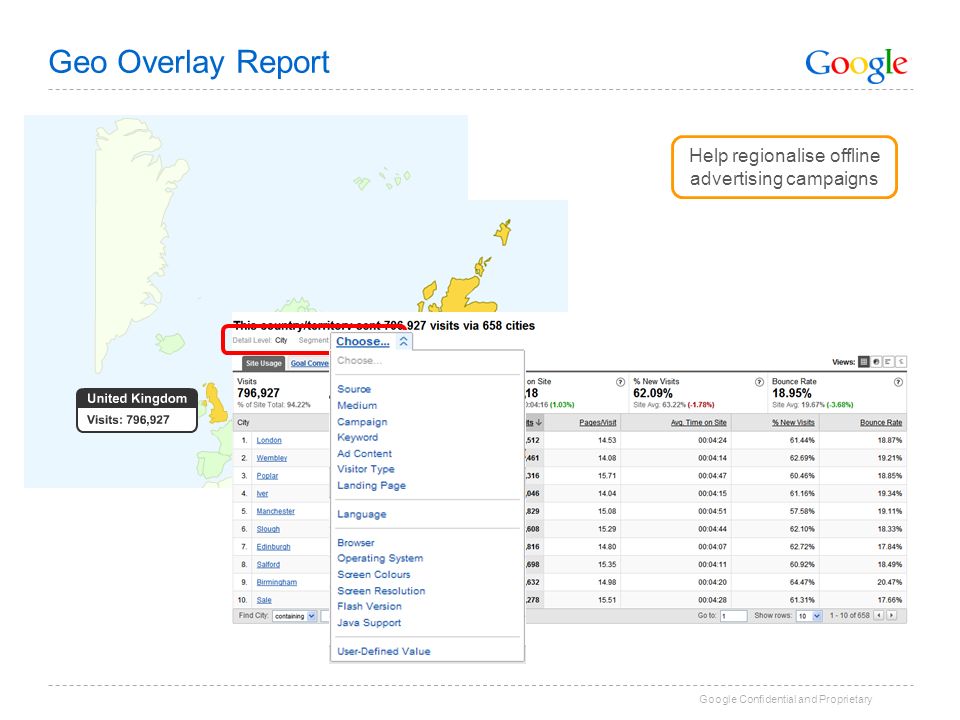Switch to the comparison view icon
The width and height of the screenshot is (960, 720).
(901, 362)
